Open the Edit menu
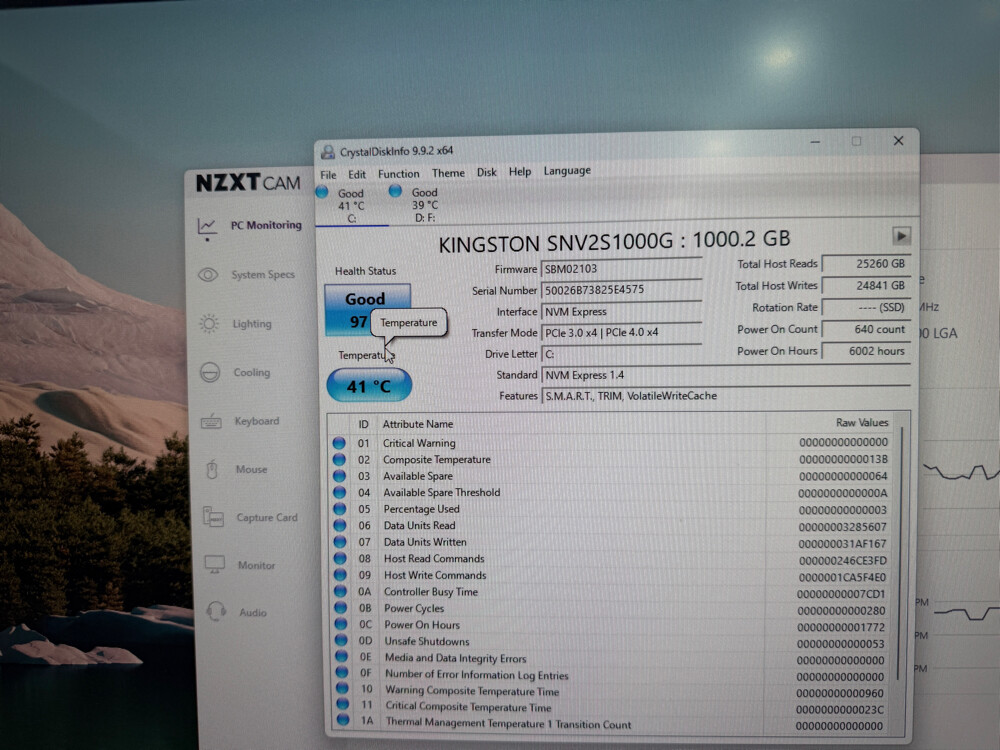 click(357, 175)
